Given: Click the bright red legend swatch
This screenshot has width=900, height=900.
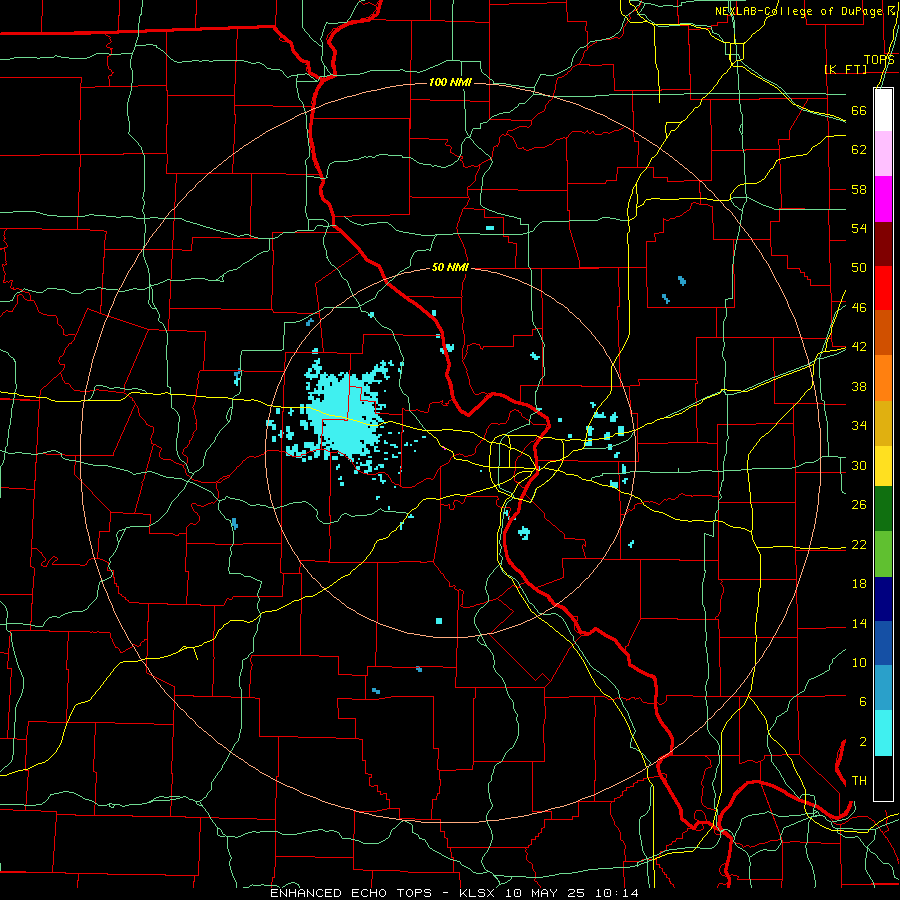Looking at the screenshot, I should point(883,288).
